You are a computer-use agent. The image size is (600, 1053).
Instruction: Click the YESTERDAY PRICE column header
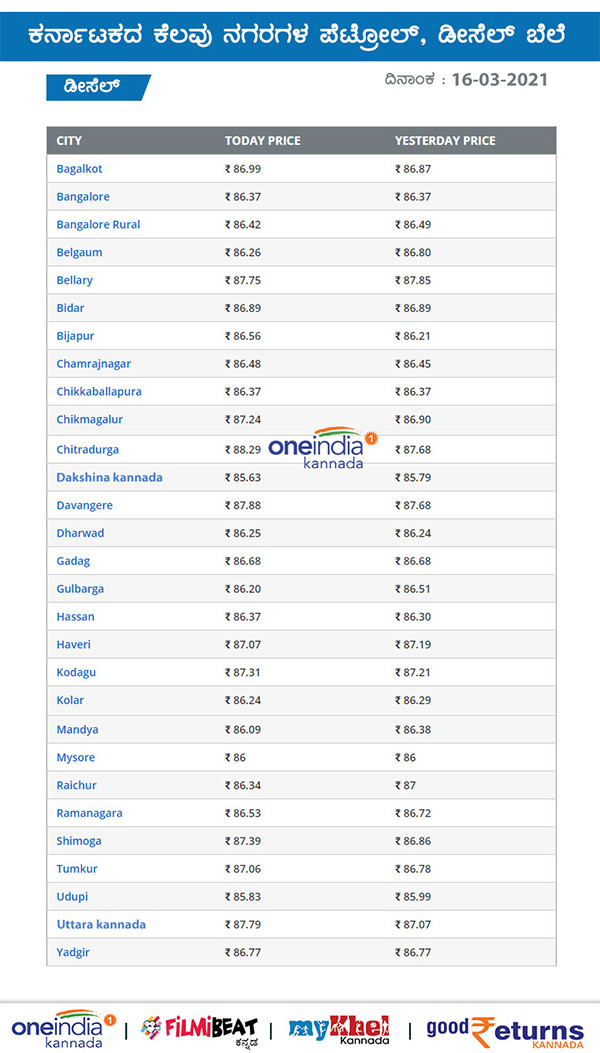pyautogui.click(x=445, y=141)
